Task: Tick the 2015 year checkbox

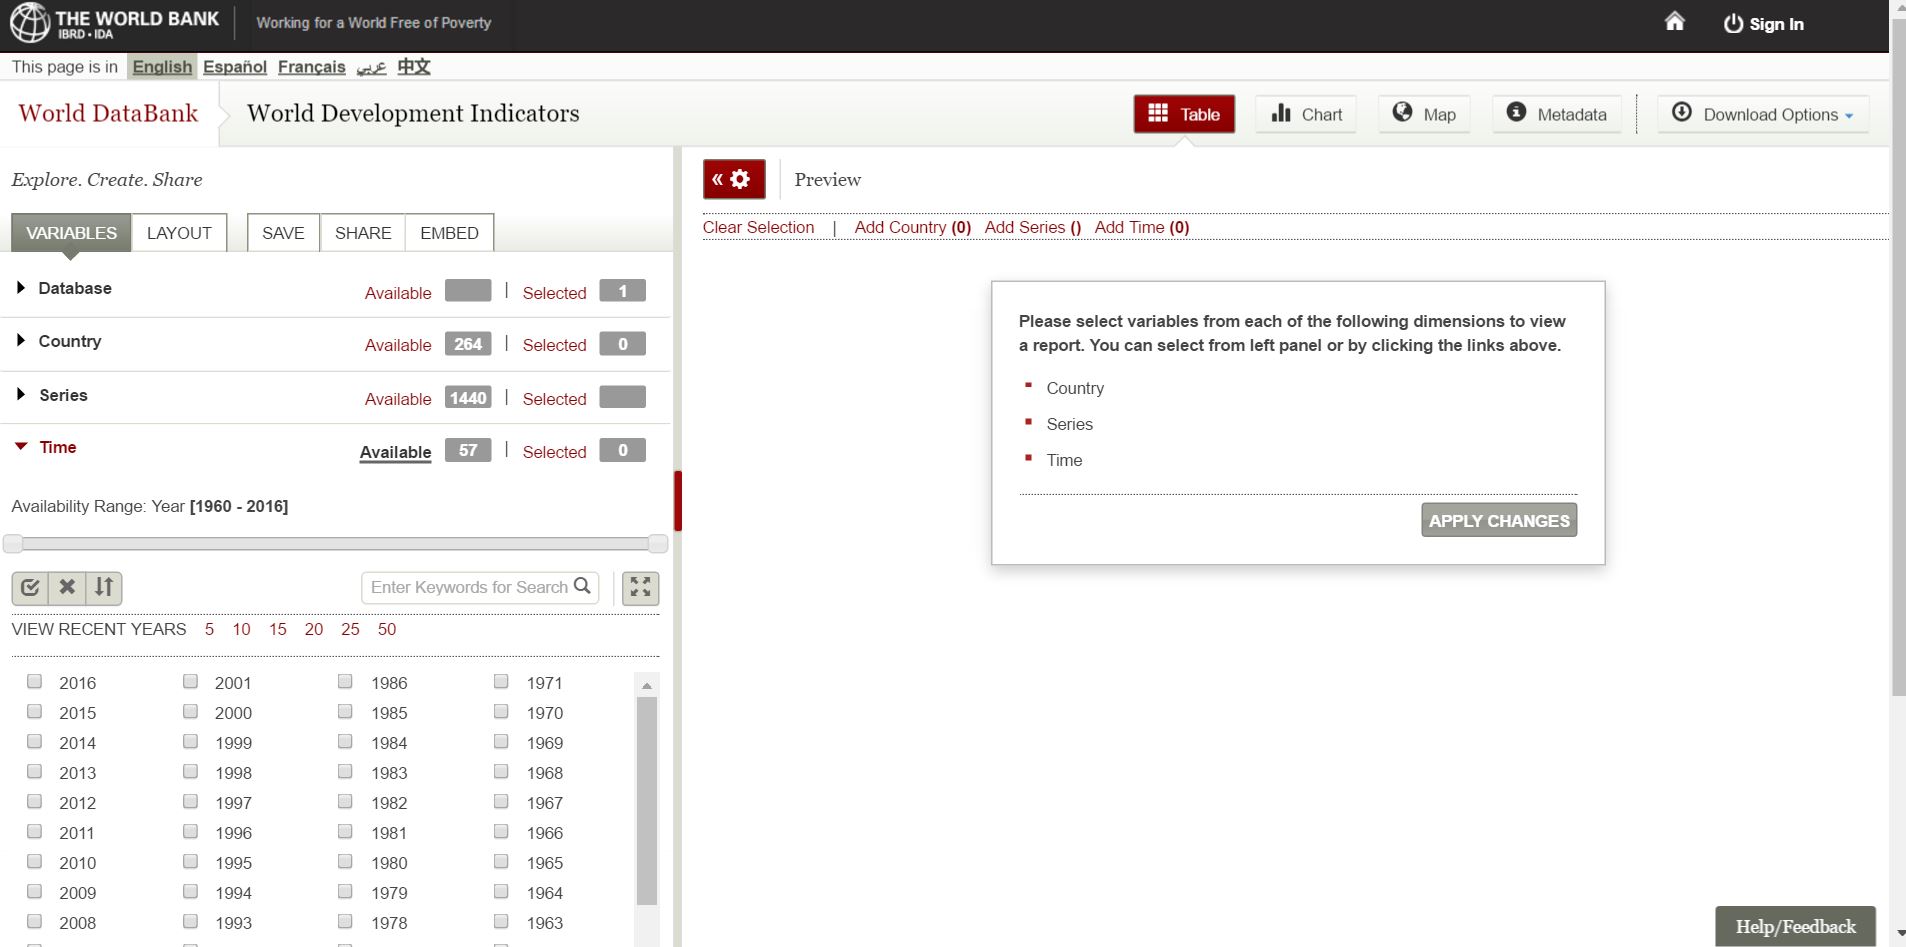Action: [x=35, y=711]
